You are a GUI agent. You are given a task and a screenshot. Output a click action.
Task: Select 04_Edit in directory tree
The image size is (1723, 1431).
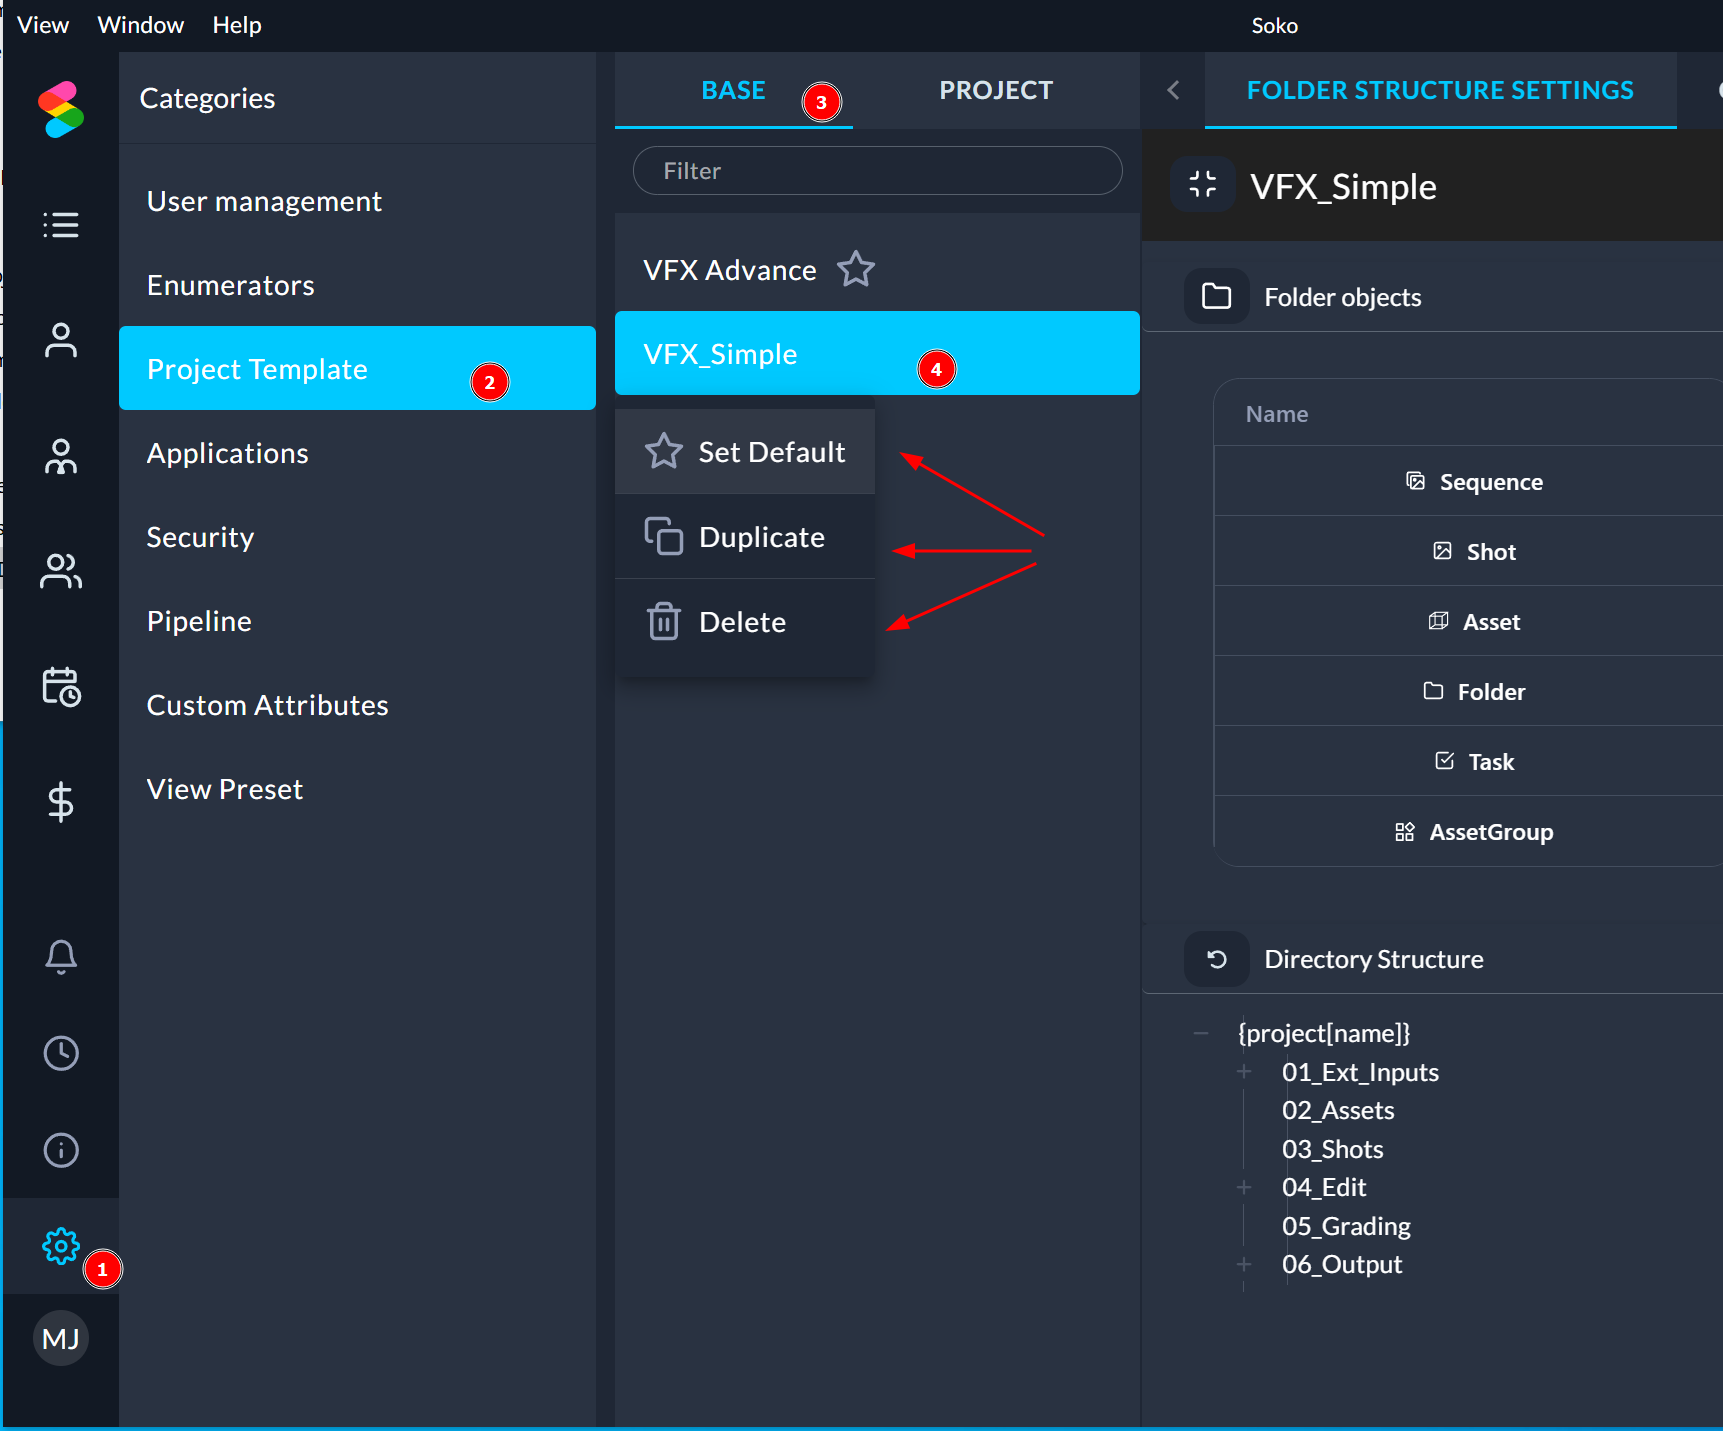click(x=1324, y=1187)
